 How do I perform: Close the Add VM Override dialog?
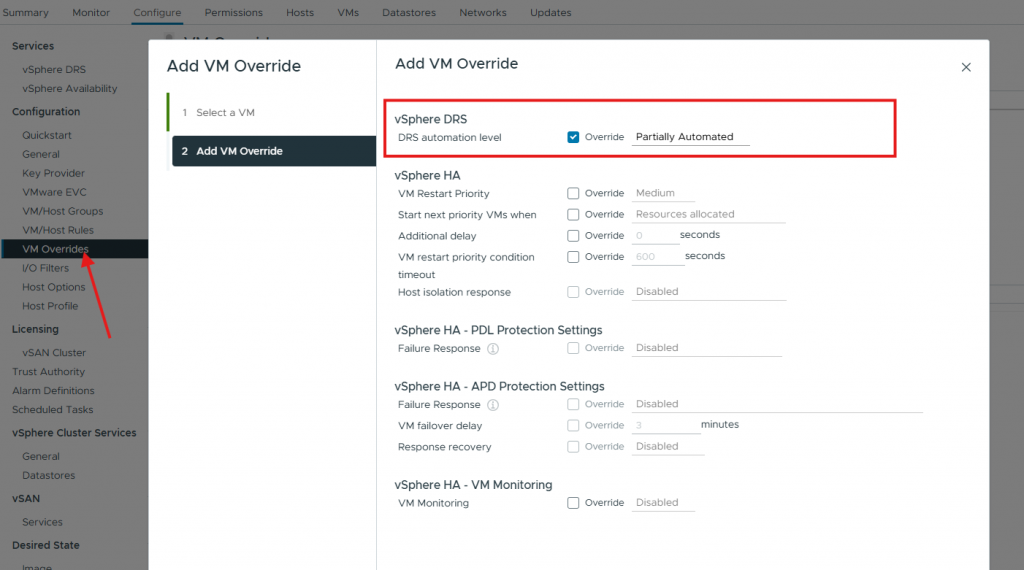click(x=966, y=67)
